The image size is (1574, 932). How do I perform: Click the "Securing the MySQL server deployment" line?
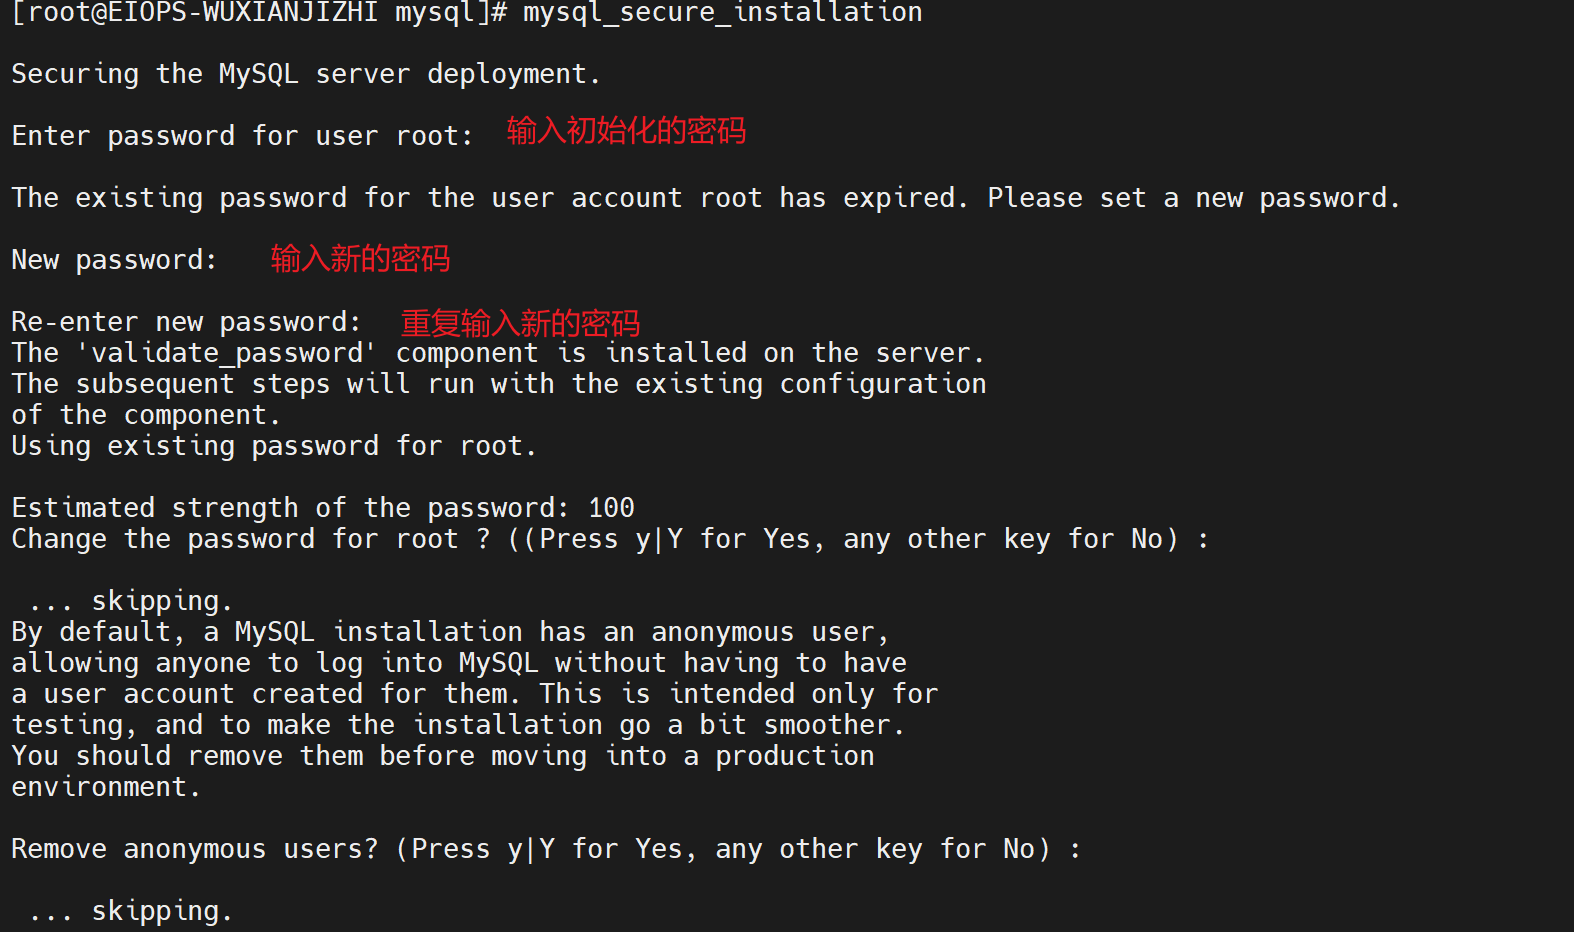point(305,74)
